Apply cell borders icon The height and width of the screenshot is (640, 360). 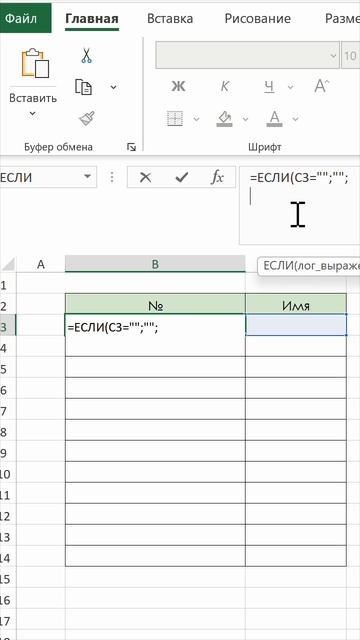pos(175,119)
